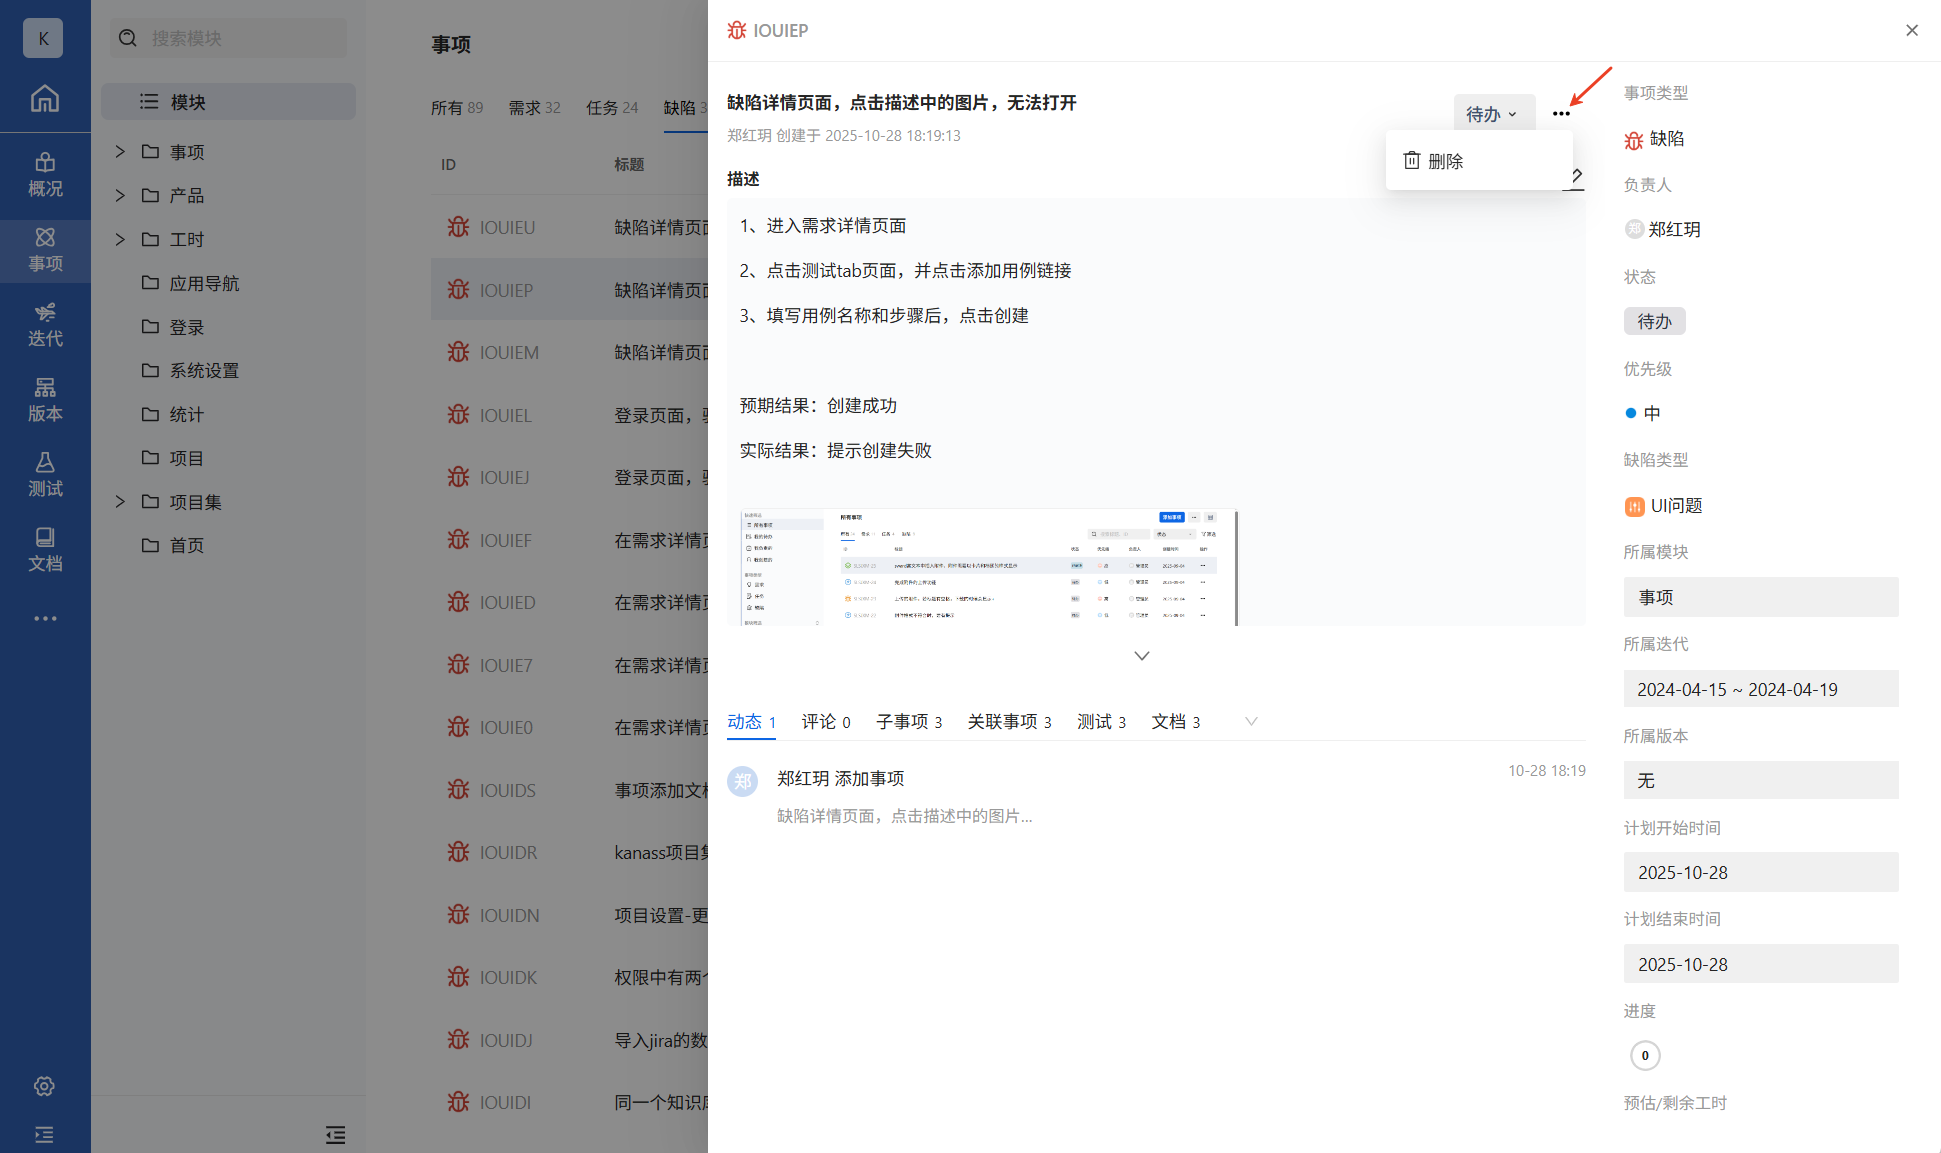The width and height of the screenshot is (1941, 1153).
Task: Expand the 产品 folder in tree
Action: click(120, 196)
